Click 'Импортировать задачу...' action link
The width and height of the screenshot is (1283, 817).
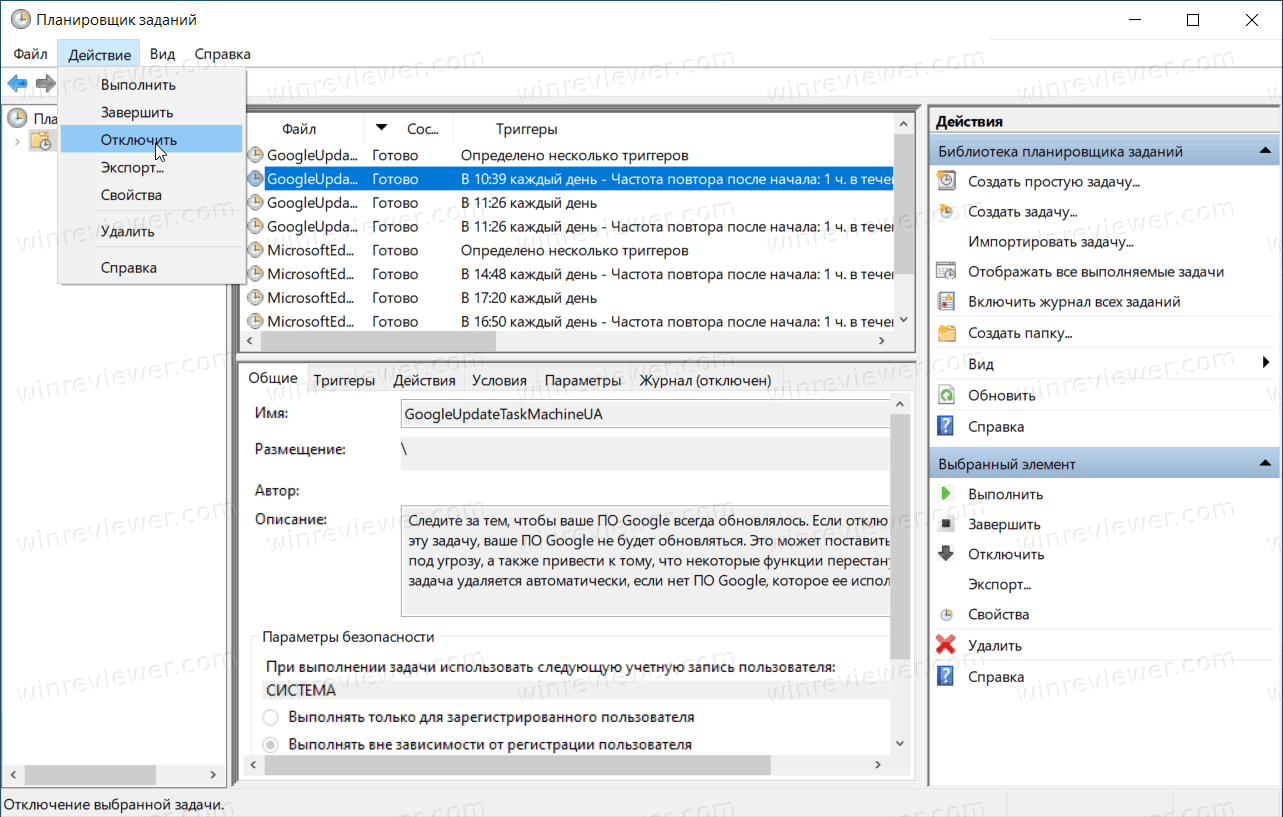1050,241
